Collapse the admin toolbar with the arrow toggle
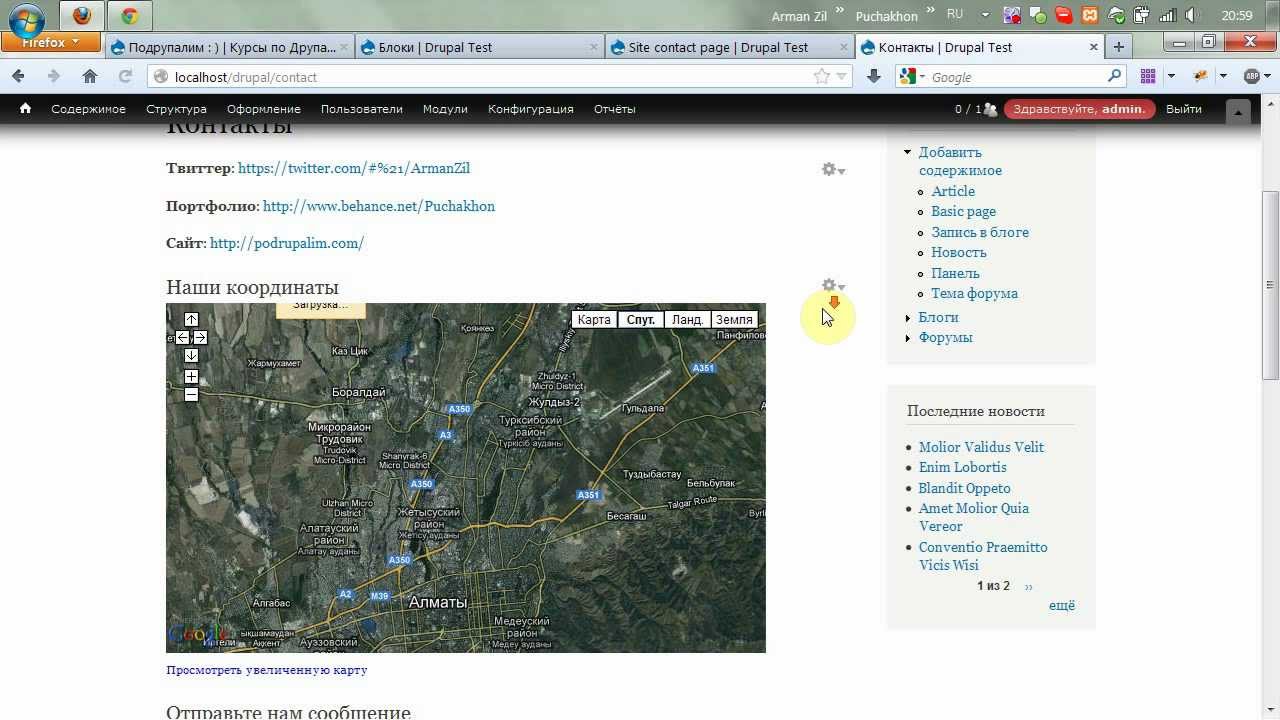1280x720 pixels. pos(1238,111)
